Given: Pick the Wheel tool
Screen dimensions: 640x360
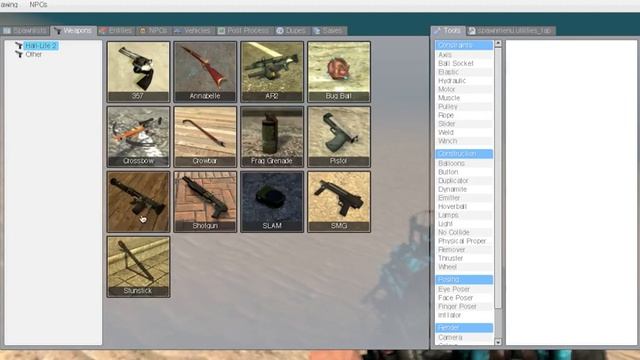Looking at the screenshot, I should click(x=464, y=267).
